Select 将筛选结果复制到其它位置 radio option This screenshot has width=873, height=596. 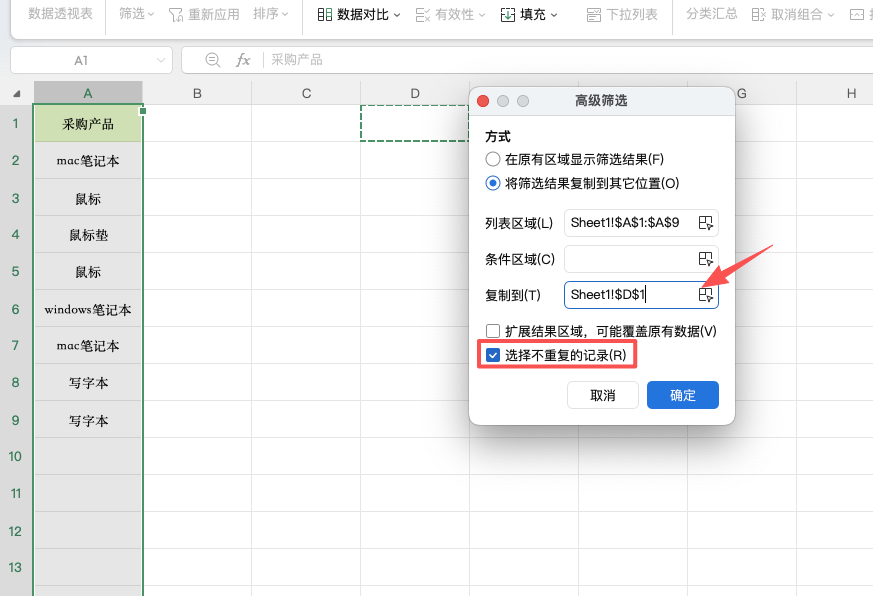click(493, 183)
